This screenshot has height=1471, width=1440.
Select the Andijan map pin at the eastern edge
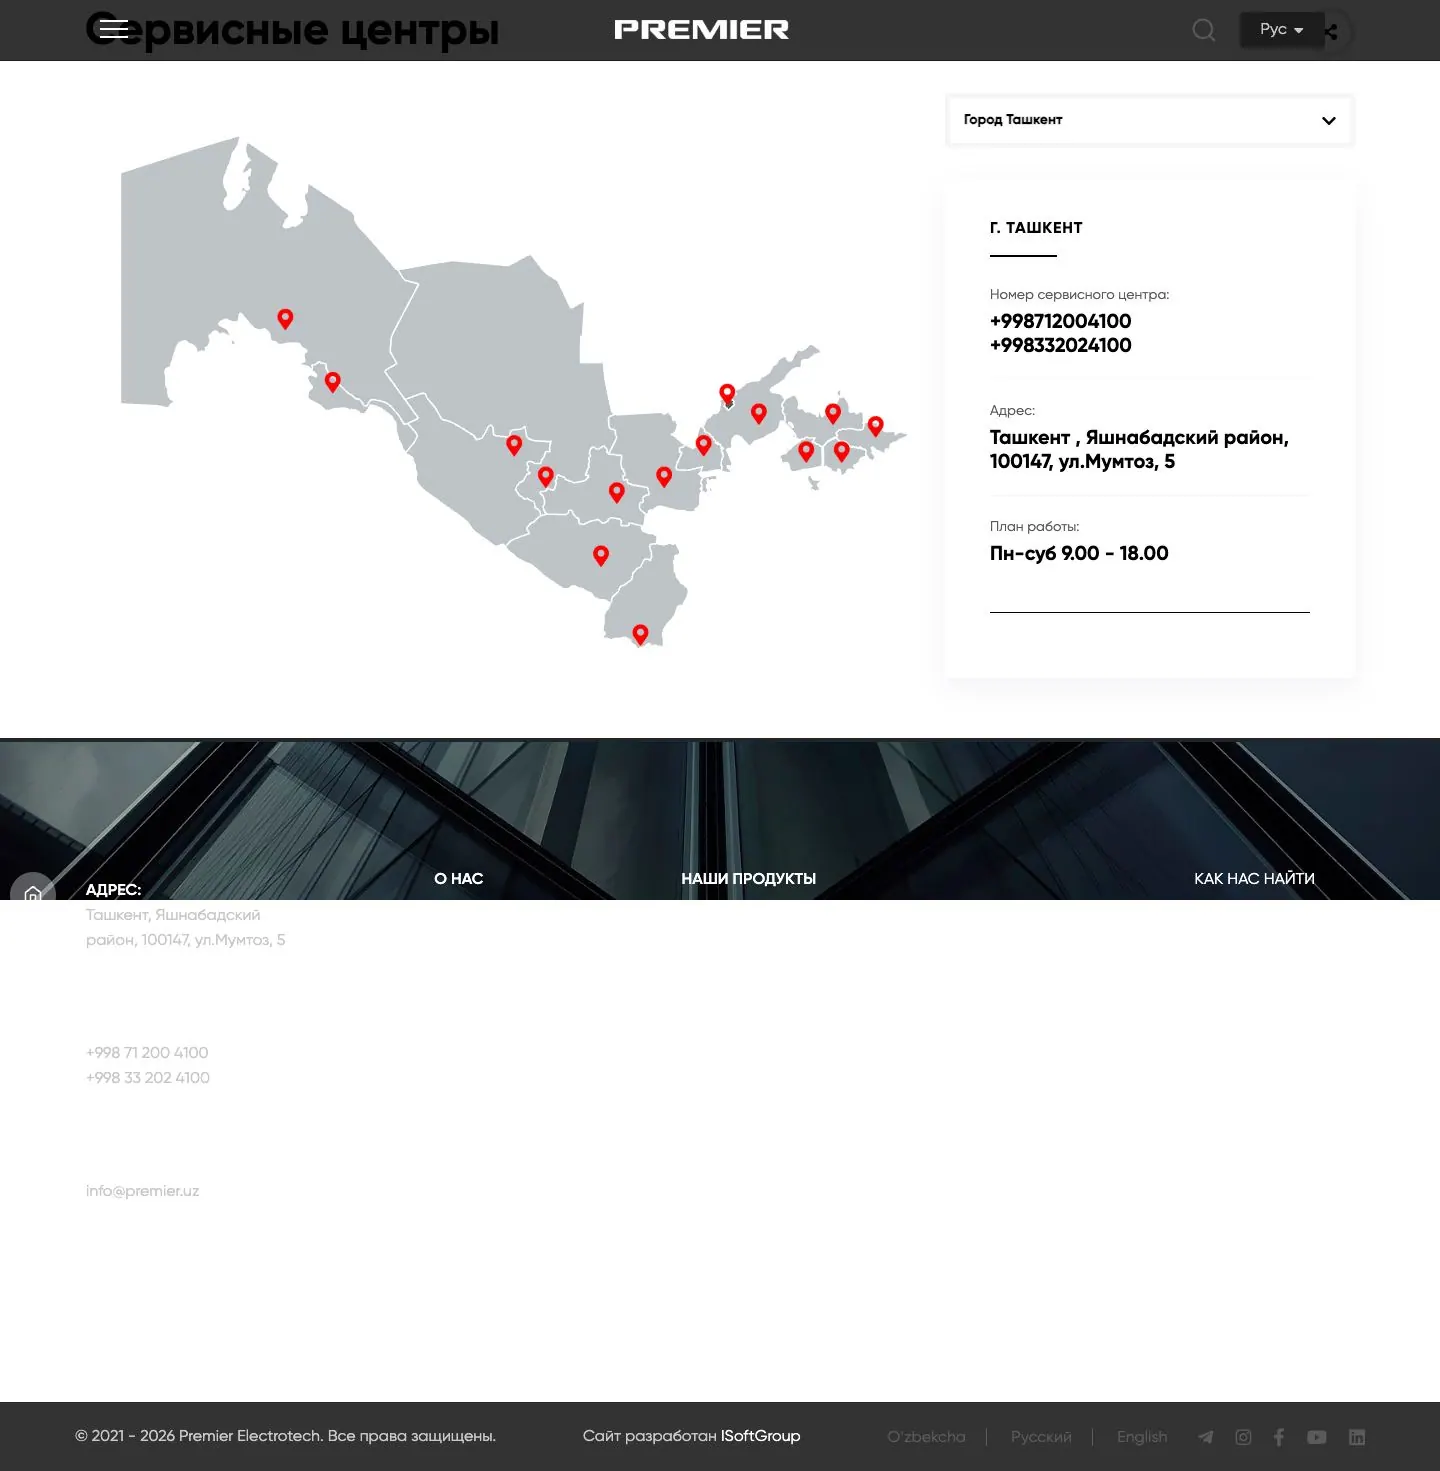point(875,425)
